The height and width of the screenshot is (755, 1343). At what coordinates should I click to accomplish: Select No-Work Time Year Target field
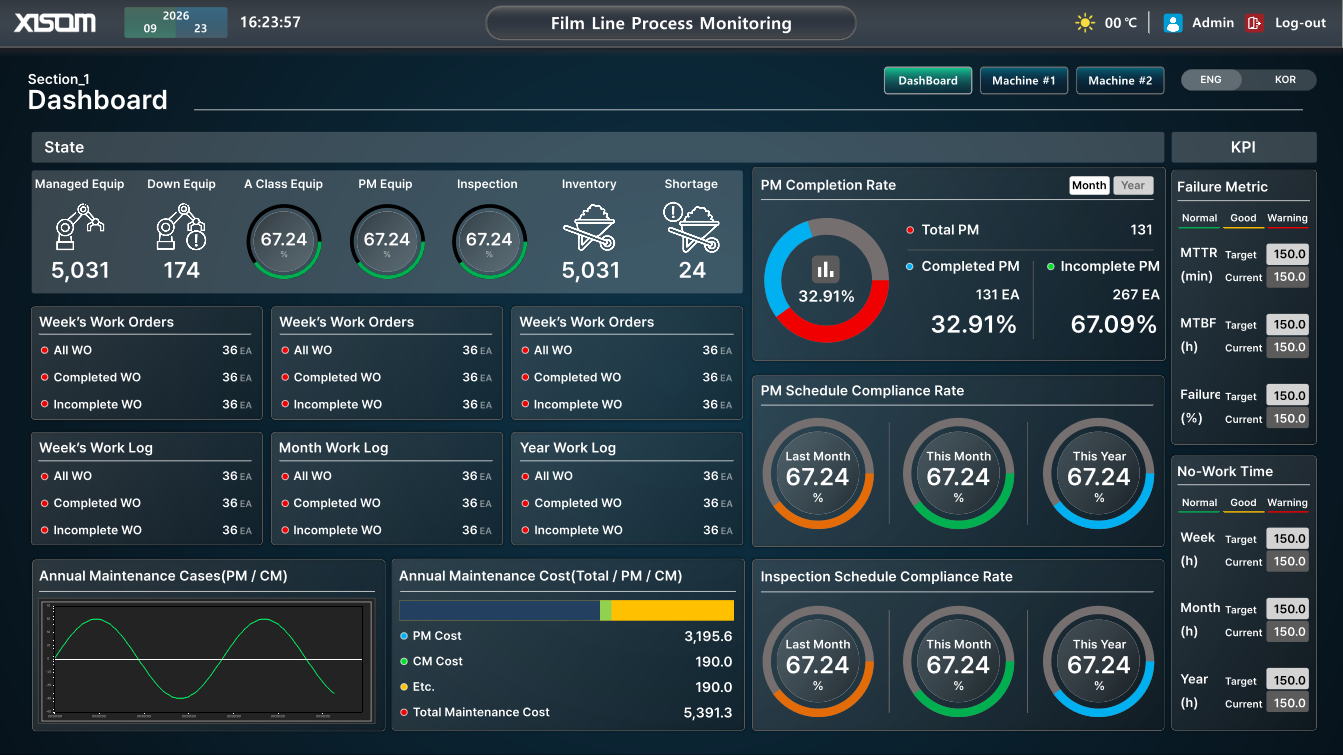(1288, 680)
